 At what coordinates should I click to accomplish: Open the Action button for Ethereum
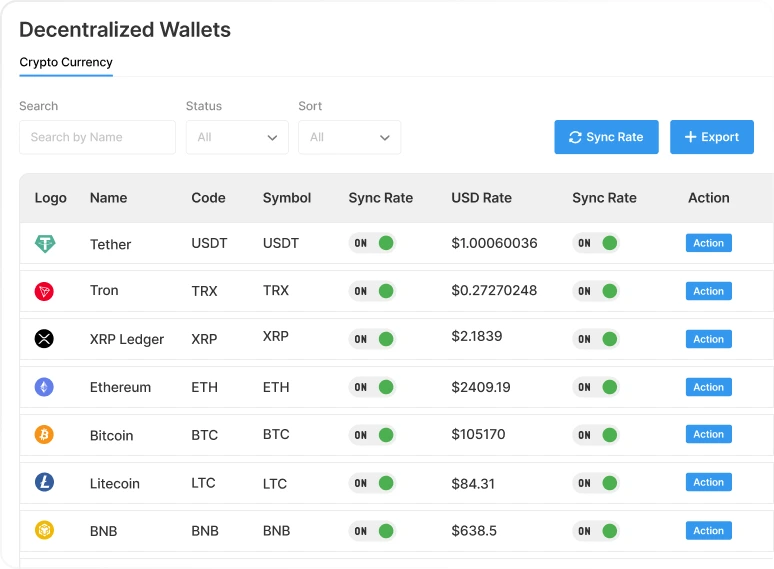(x=708, y=387)
